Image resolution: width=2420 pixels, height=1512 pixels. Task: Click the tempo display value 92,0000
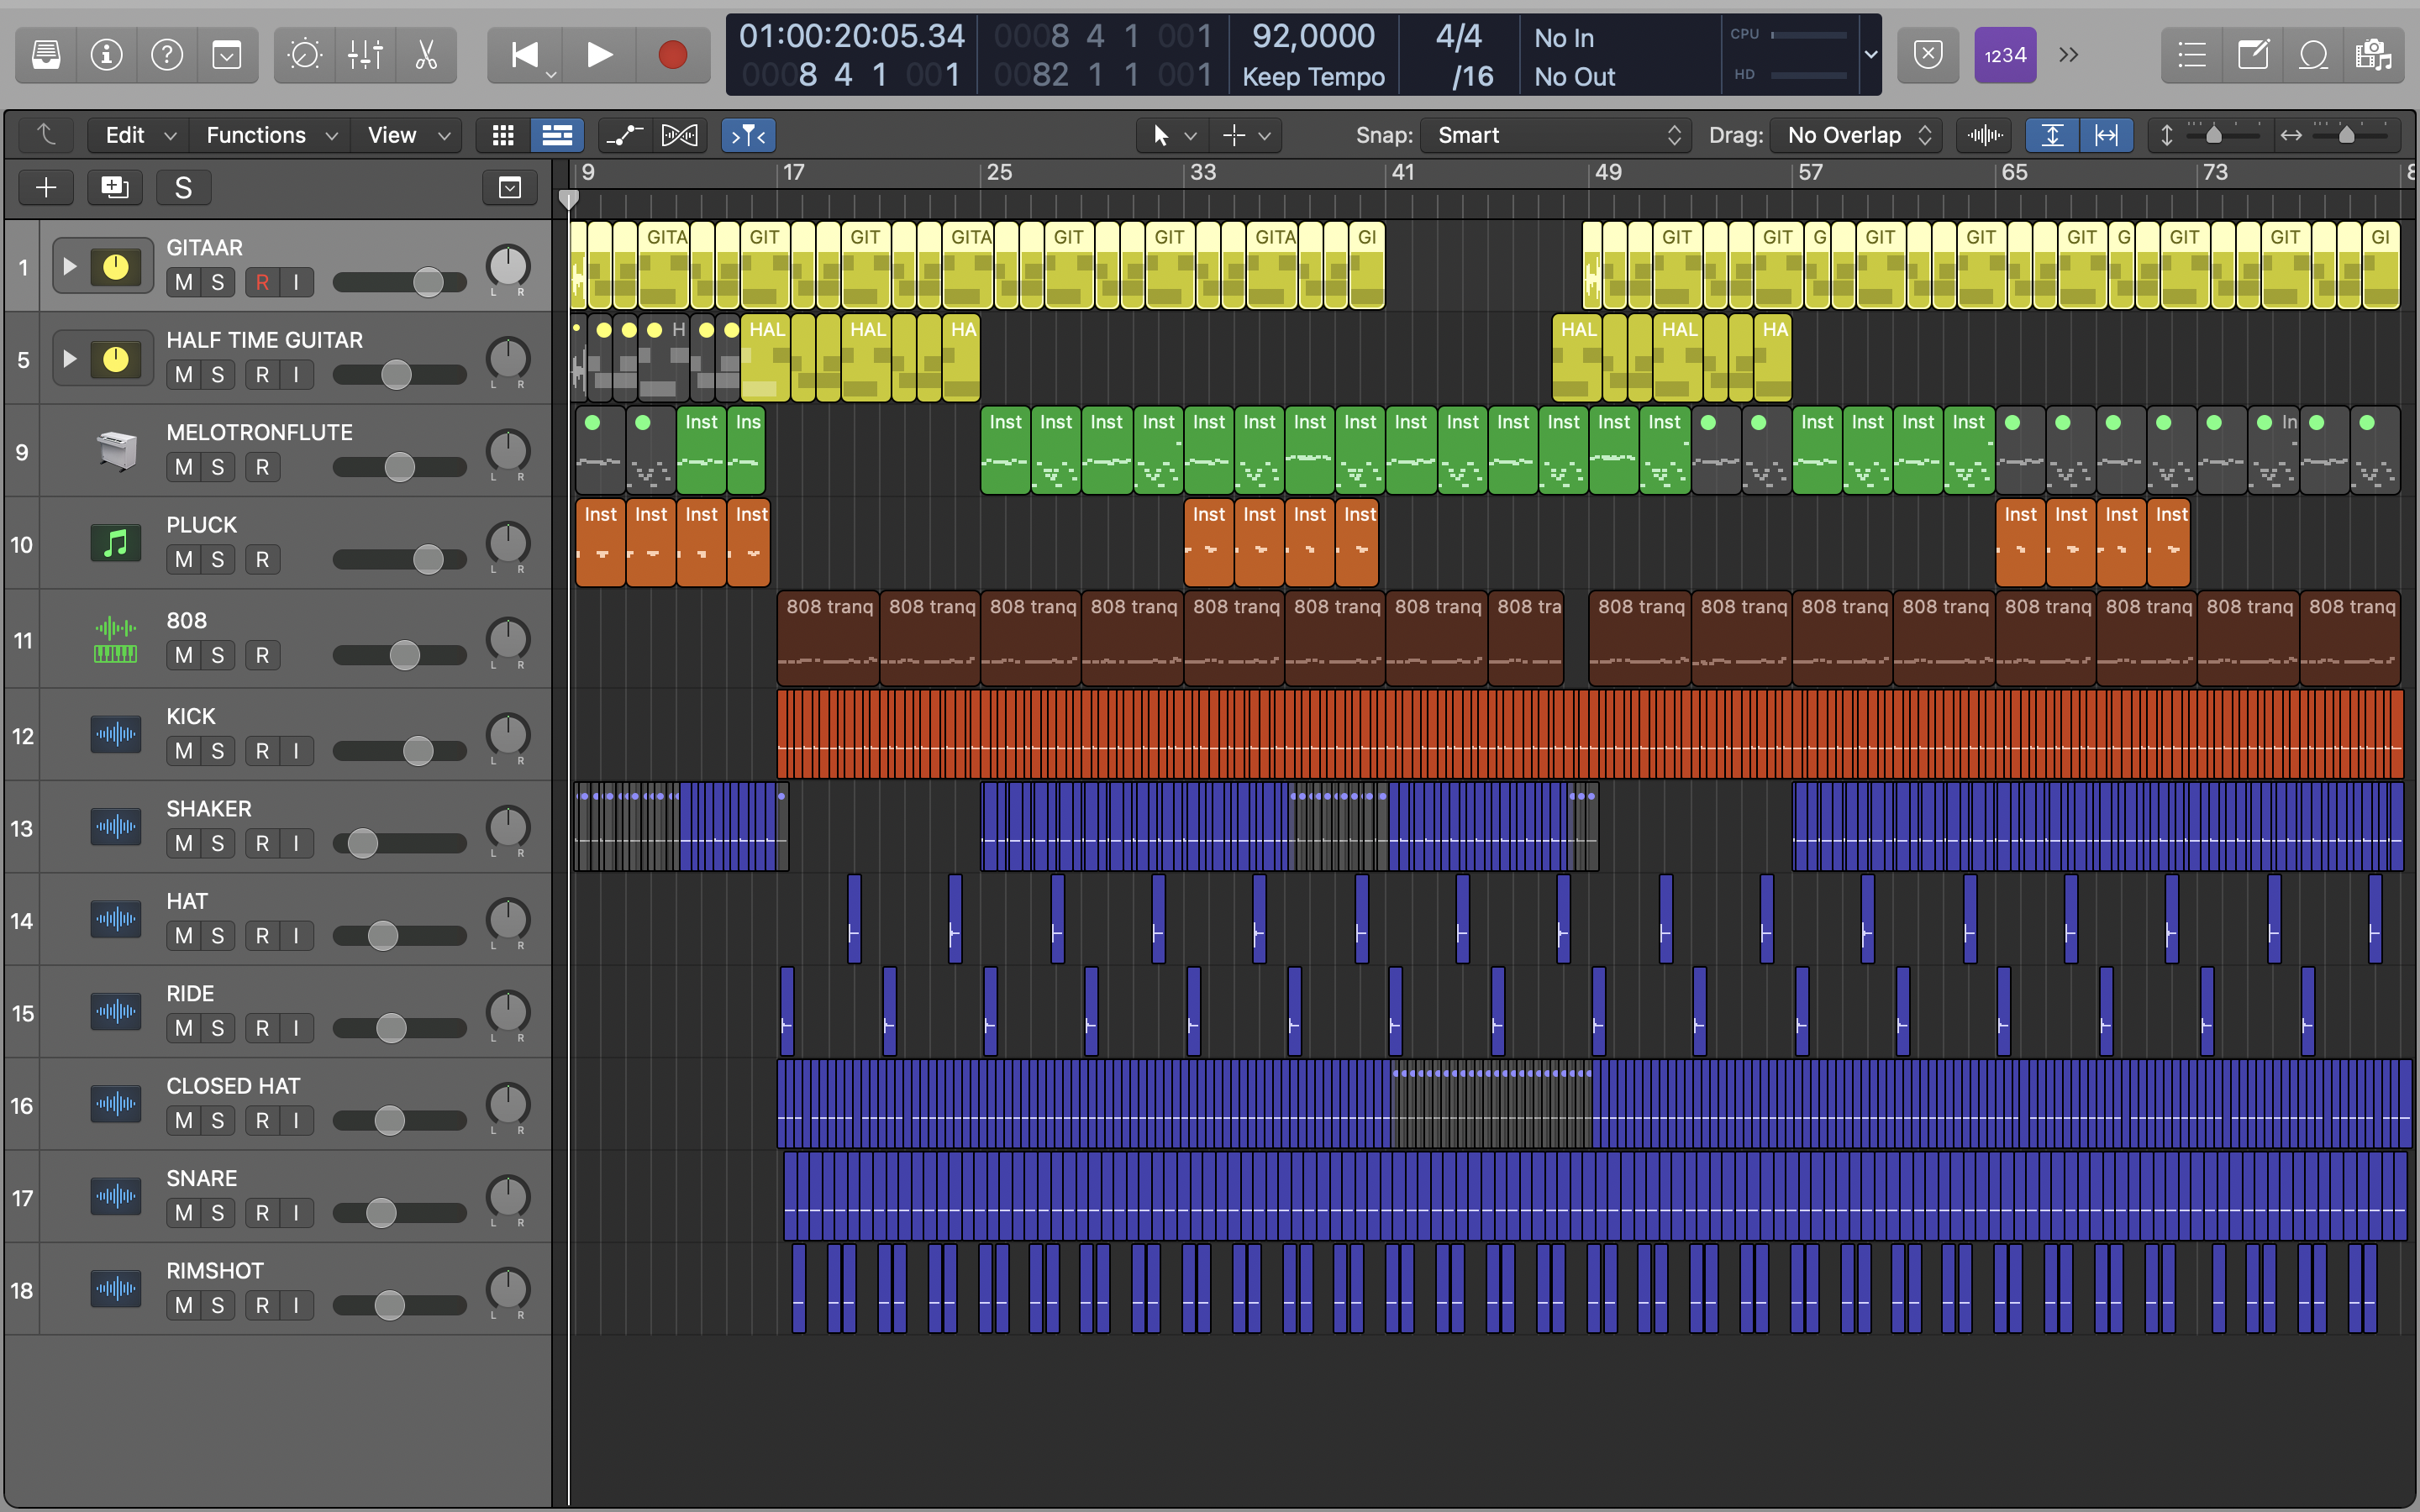click(x=1313, y=37)
